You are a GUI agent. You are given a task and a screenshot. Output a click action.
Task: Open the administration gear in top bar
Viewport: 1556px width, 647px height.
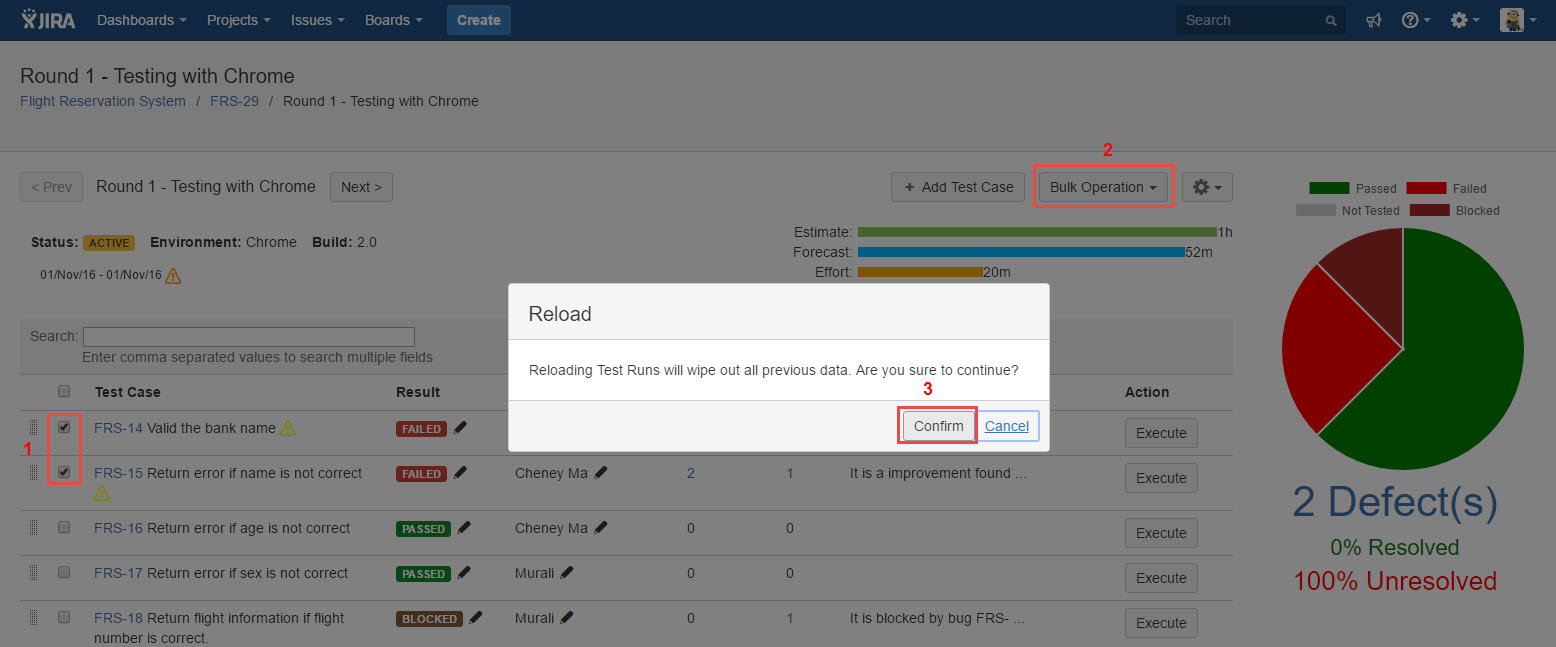pos(1465,20)
